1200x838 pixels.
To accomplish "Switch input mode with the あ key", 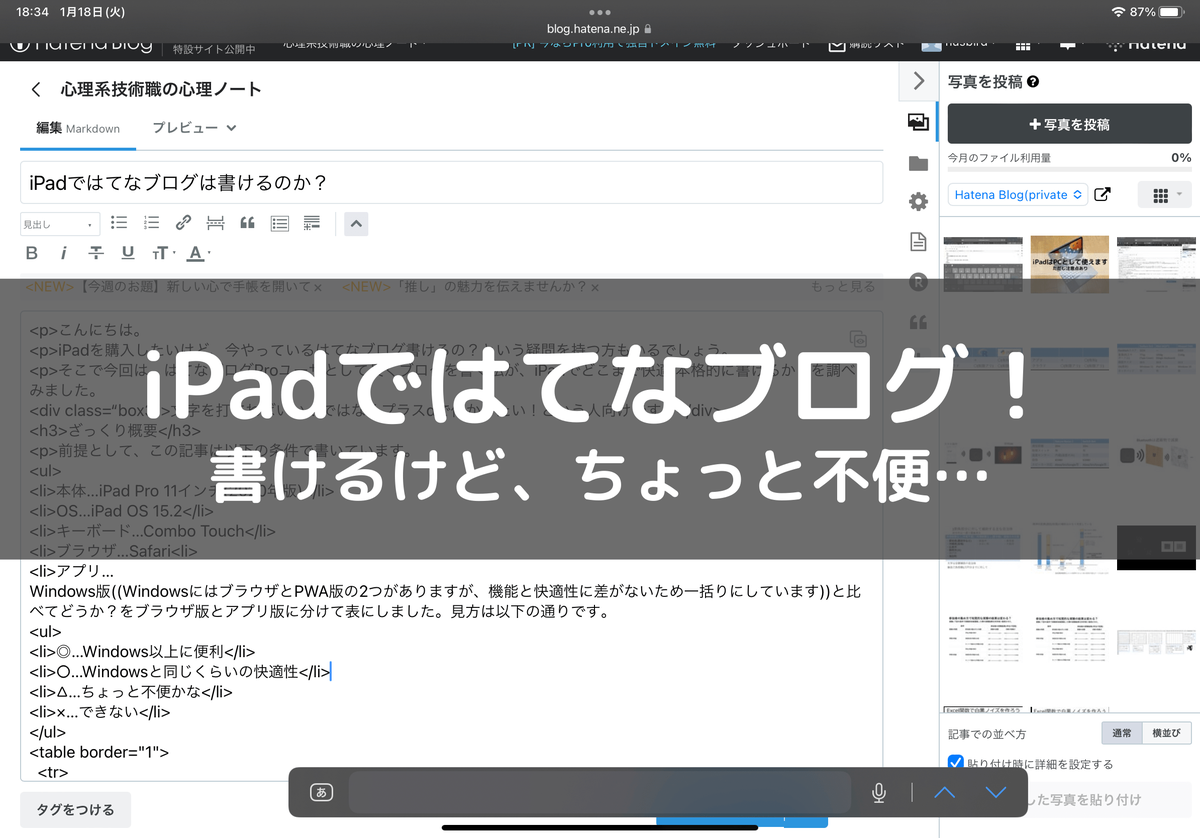I will [x=321, y=792].
